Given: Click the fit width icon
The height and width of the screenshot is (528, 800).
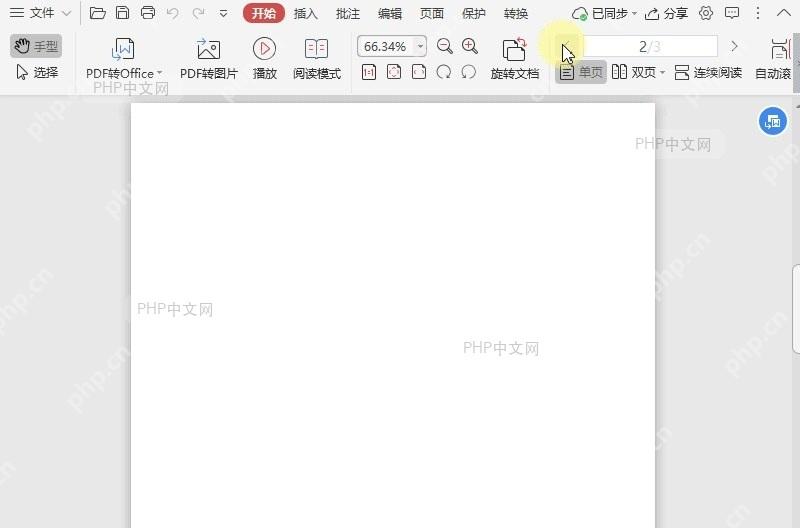Looking at the screenshot, I should (419, 72).
